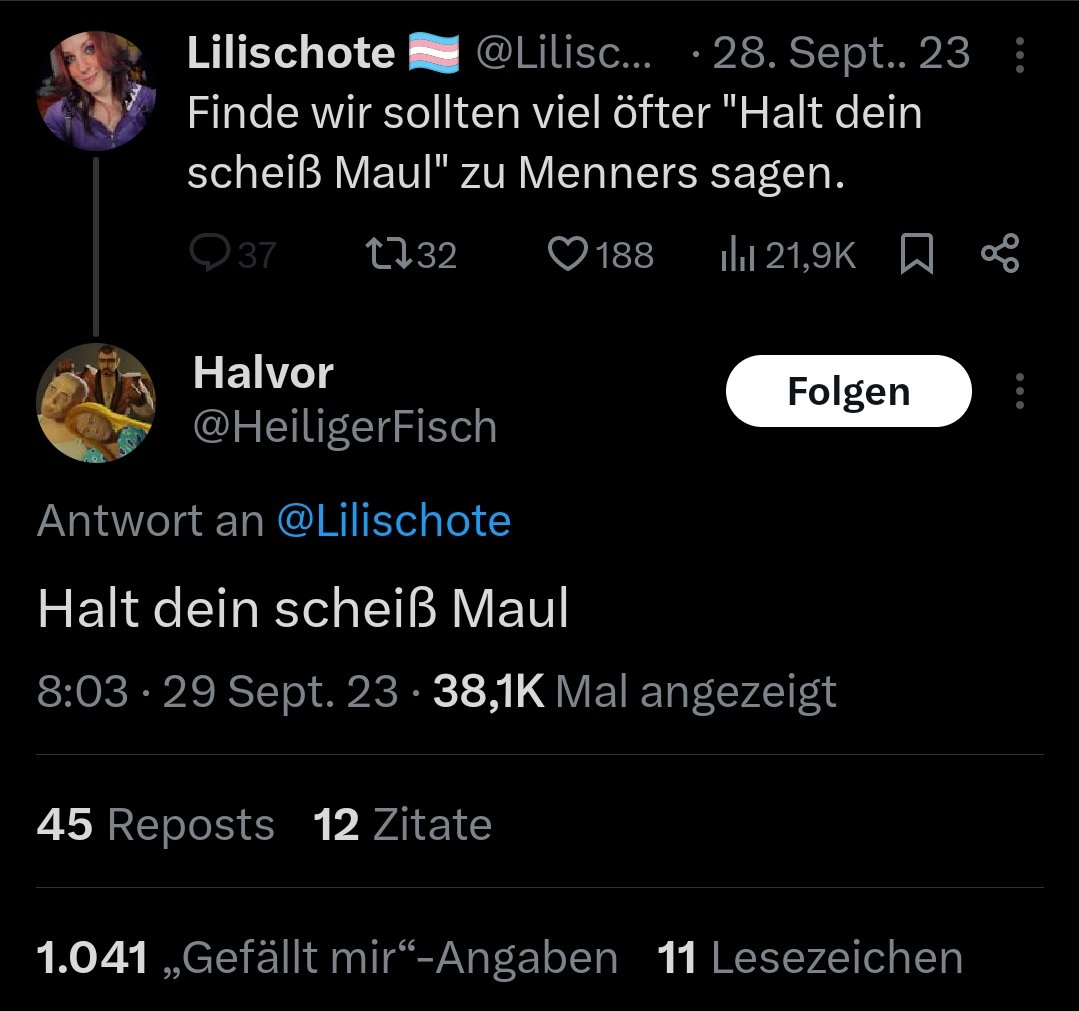Follow Halvor with the Folgen button
This screenshot has height=1011, width=1079.
coord(848,391)
